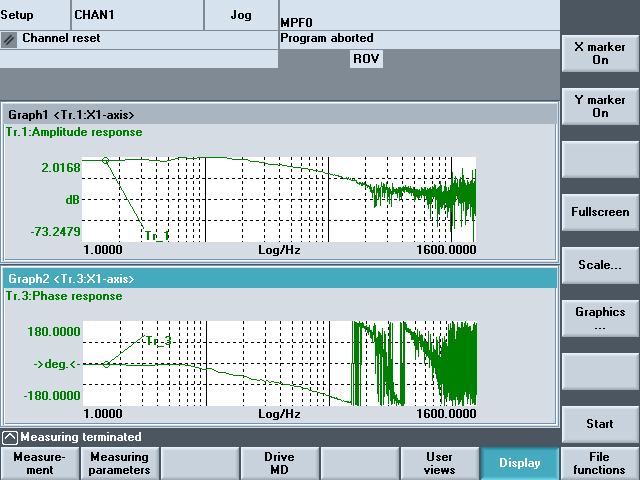Image resolution: width=640 pixels, height=480 pixels.
Task: Open the Measurement softkey
Action: tap(40, 463)
